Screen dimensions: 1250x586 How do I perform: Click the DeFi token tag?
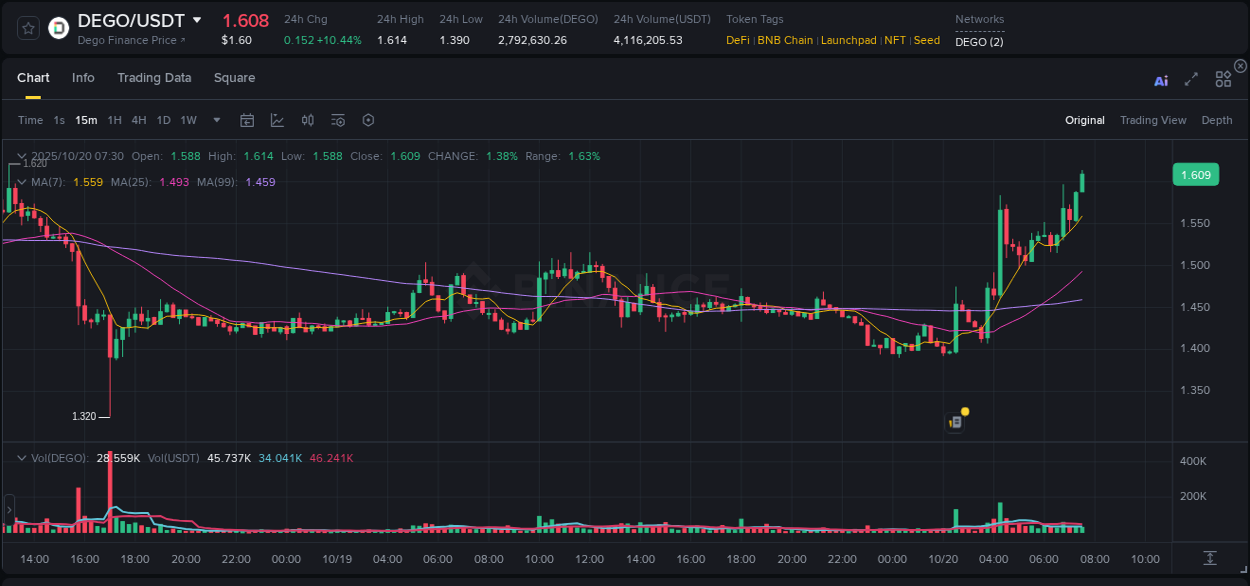click(x=738, y=40)
